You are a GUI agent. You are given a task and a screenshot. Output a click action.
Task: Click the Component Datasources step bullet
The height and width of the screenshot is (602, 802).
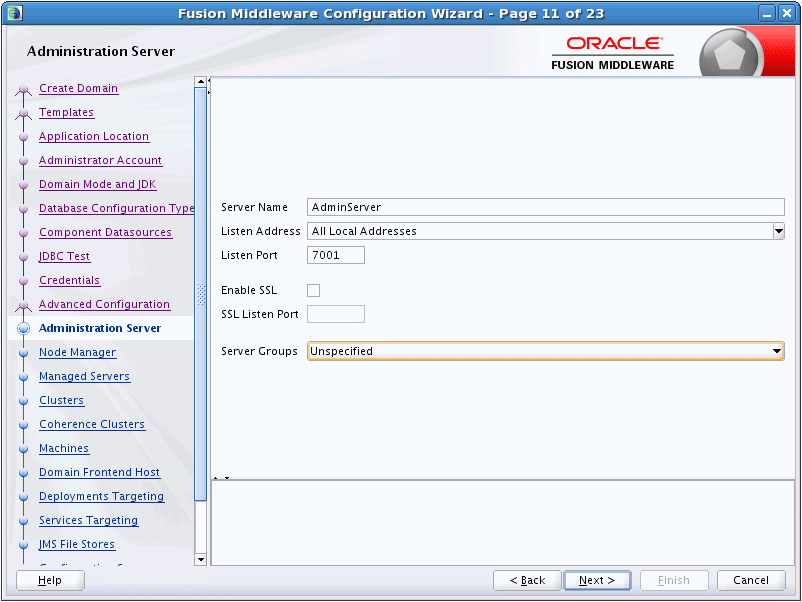[x=23, y=233]
